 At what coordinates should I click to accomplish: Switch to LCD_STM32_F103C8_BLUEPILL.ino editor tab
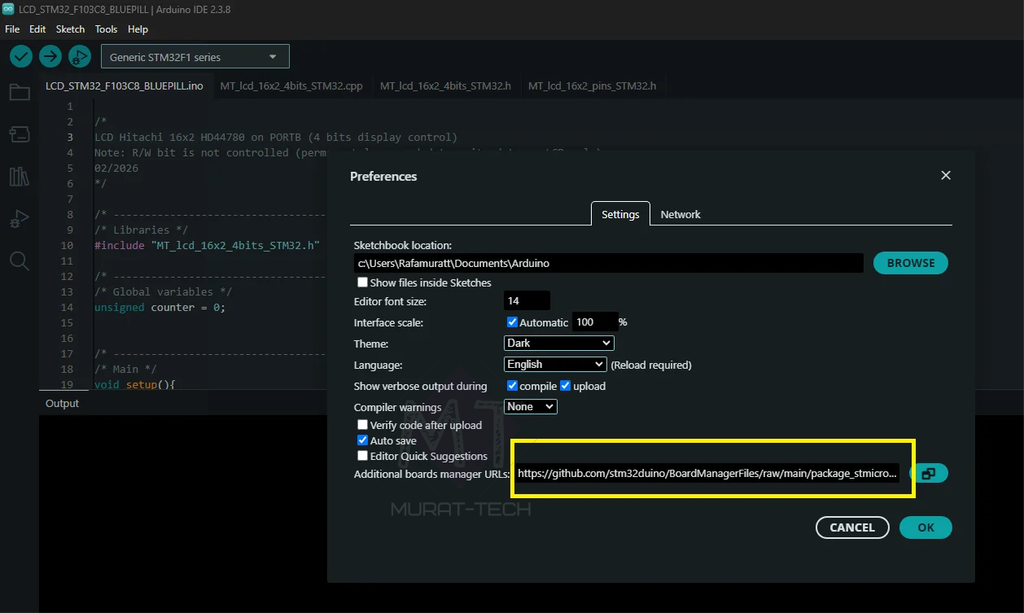pos(124,86)
